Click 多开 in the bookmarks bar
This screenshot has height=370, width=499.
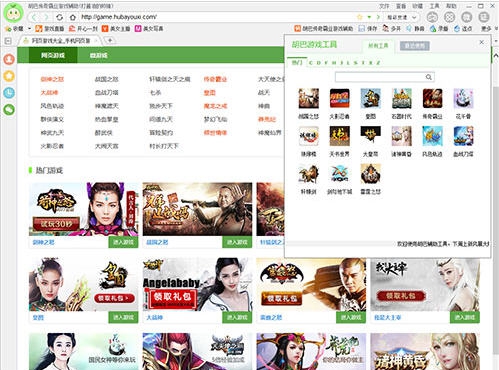click(x=392, y=29)
